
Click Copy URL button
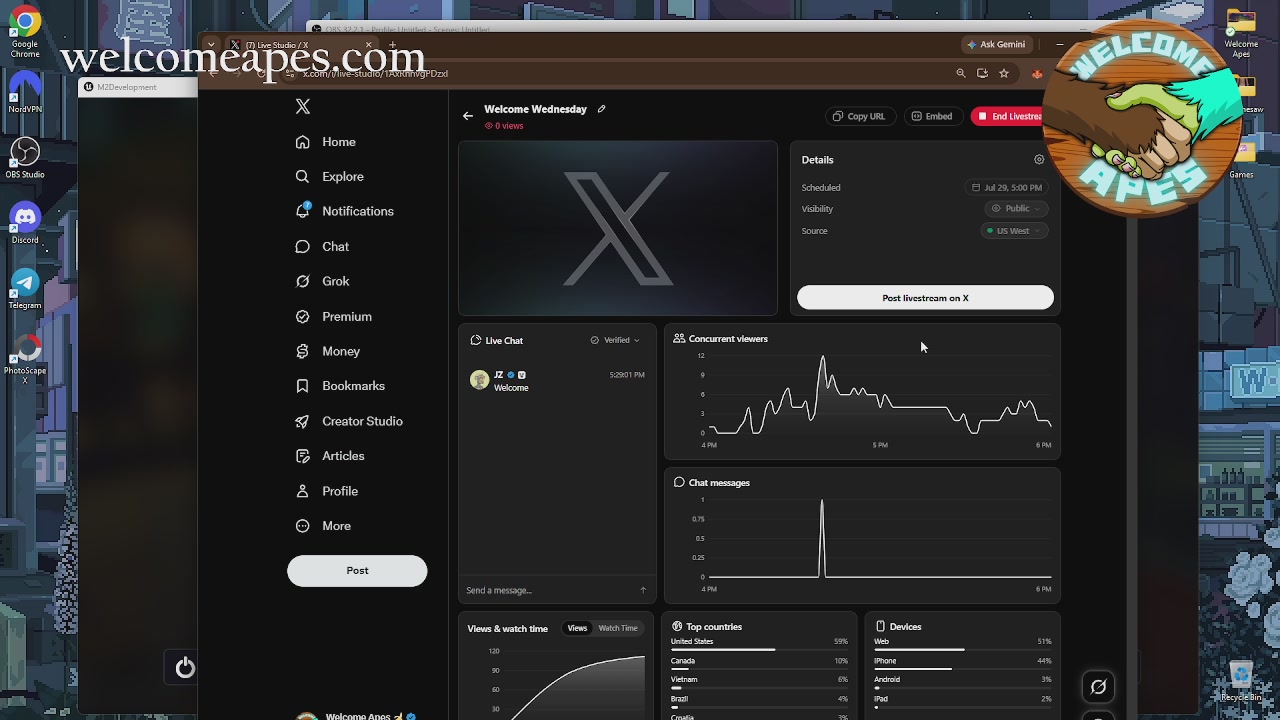point(859,116)
